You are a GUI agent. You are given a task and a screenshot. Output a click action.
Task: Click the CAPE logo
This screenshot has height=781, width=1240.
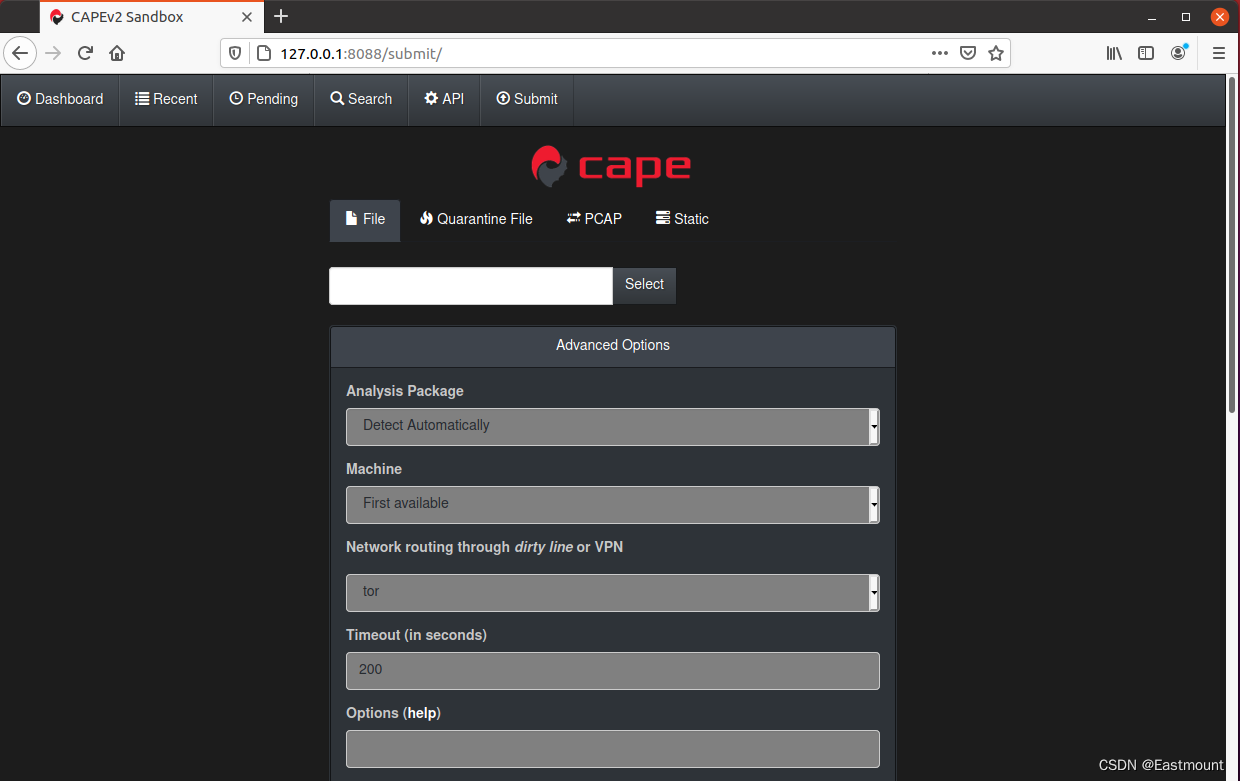[x=611, y=166]
